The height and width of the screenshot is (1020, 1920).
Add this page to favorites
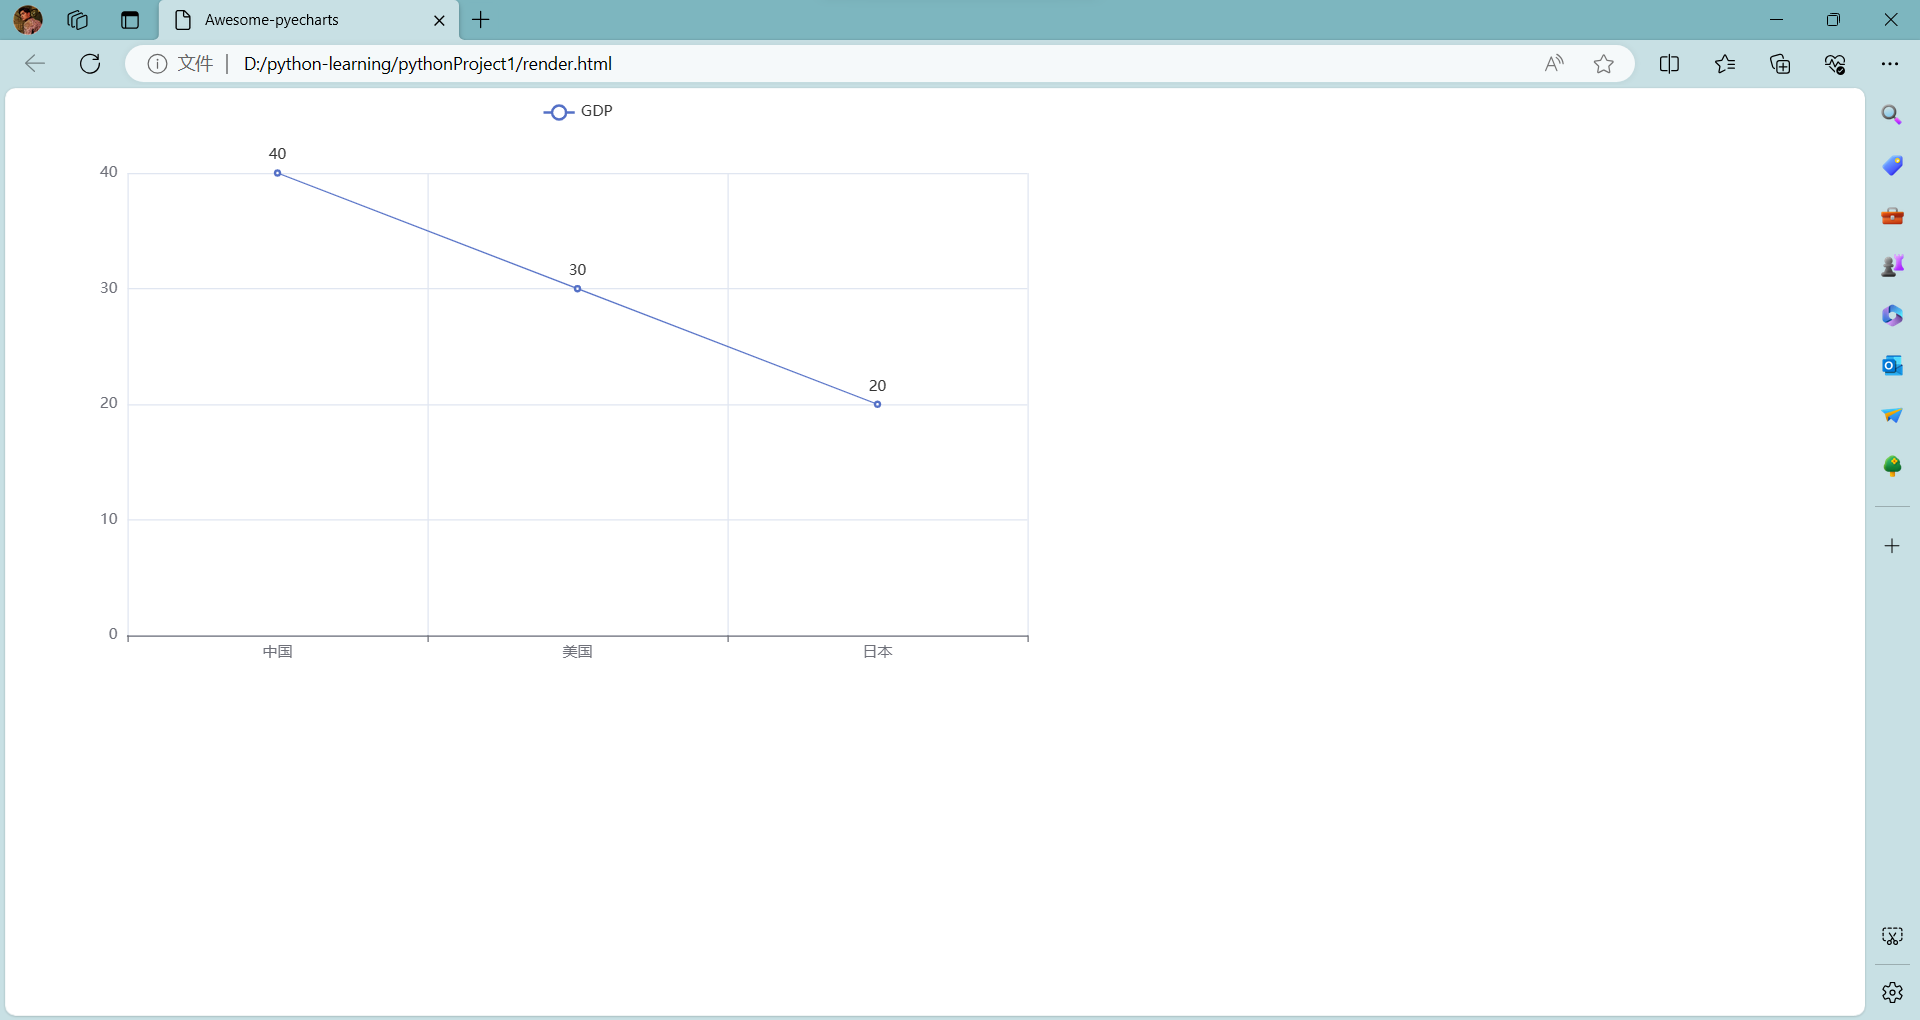pyautogui.click(x=1604, y=64)
